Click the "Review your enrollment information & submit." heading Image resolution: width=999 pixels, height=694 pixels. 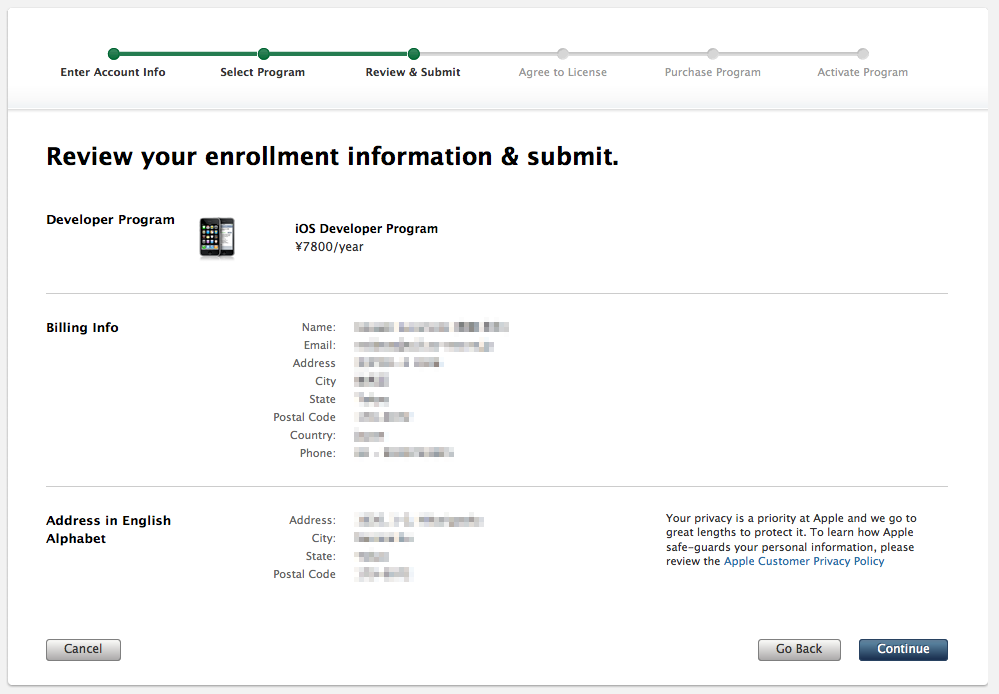(x=332, y=156)
